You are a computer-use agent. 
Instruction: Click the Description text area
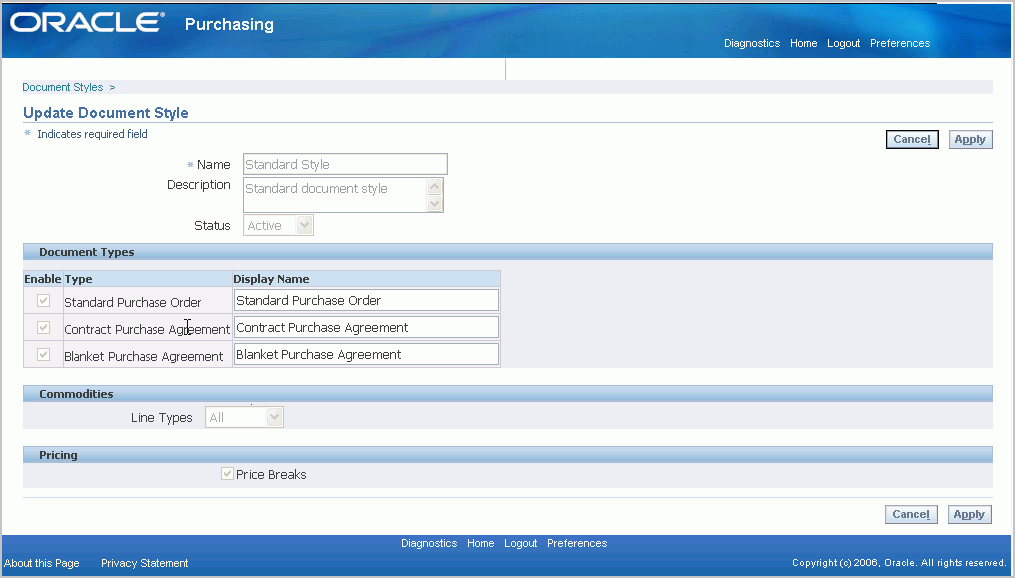click(x=335, y=195)
